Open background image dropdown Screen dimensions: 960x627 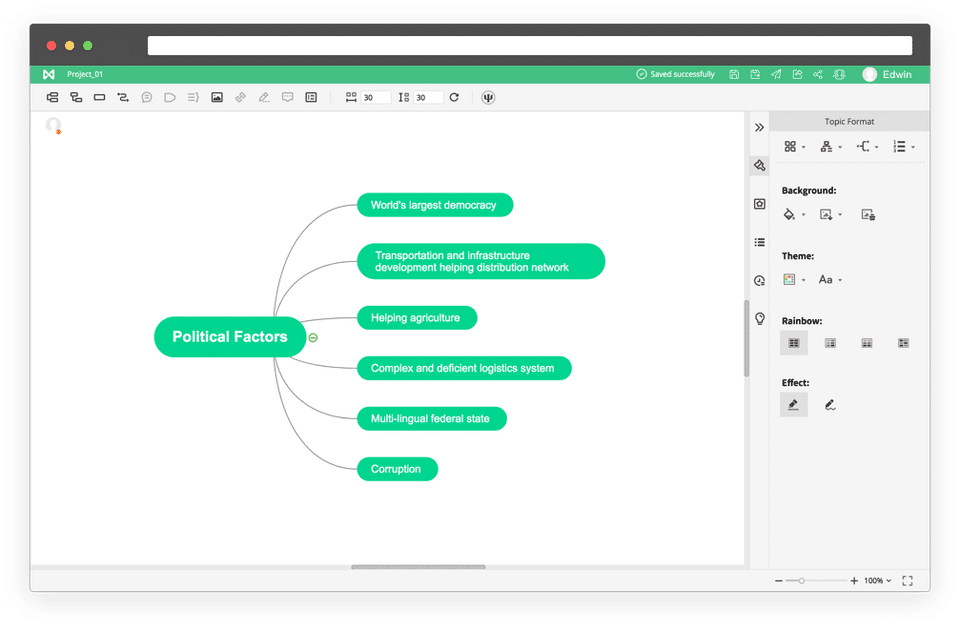coord(831,214)
